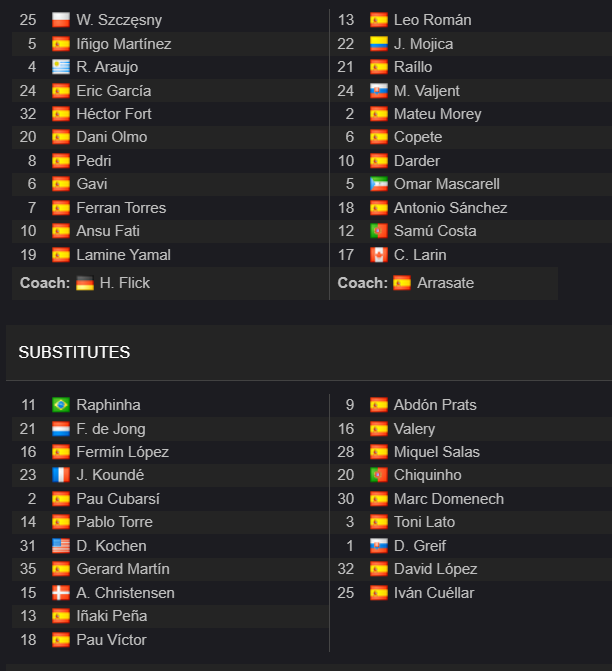Click Canada flag next to C. Larin
Viewport: 612px width, 671px height.
pyautogui.click(x=379, y=255)
